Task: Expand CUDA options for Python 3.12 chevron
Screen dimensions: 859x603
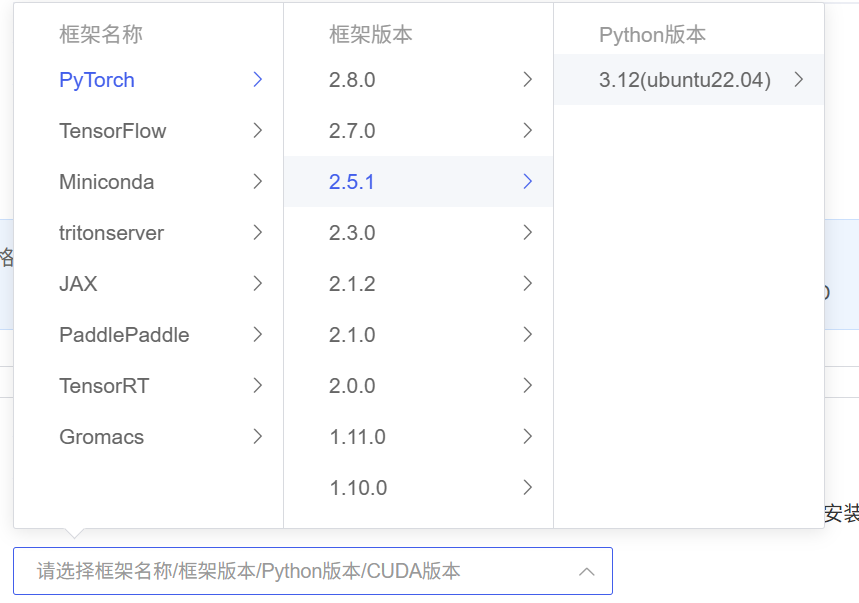Action: [799, 80]
